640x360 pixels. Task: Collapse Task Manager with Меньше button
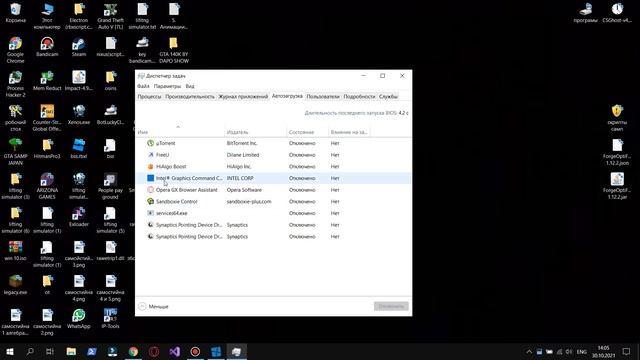click(x=153, y=307)
